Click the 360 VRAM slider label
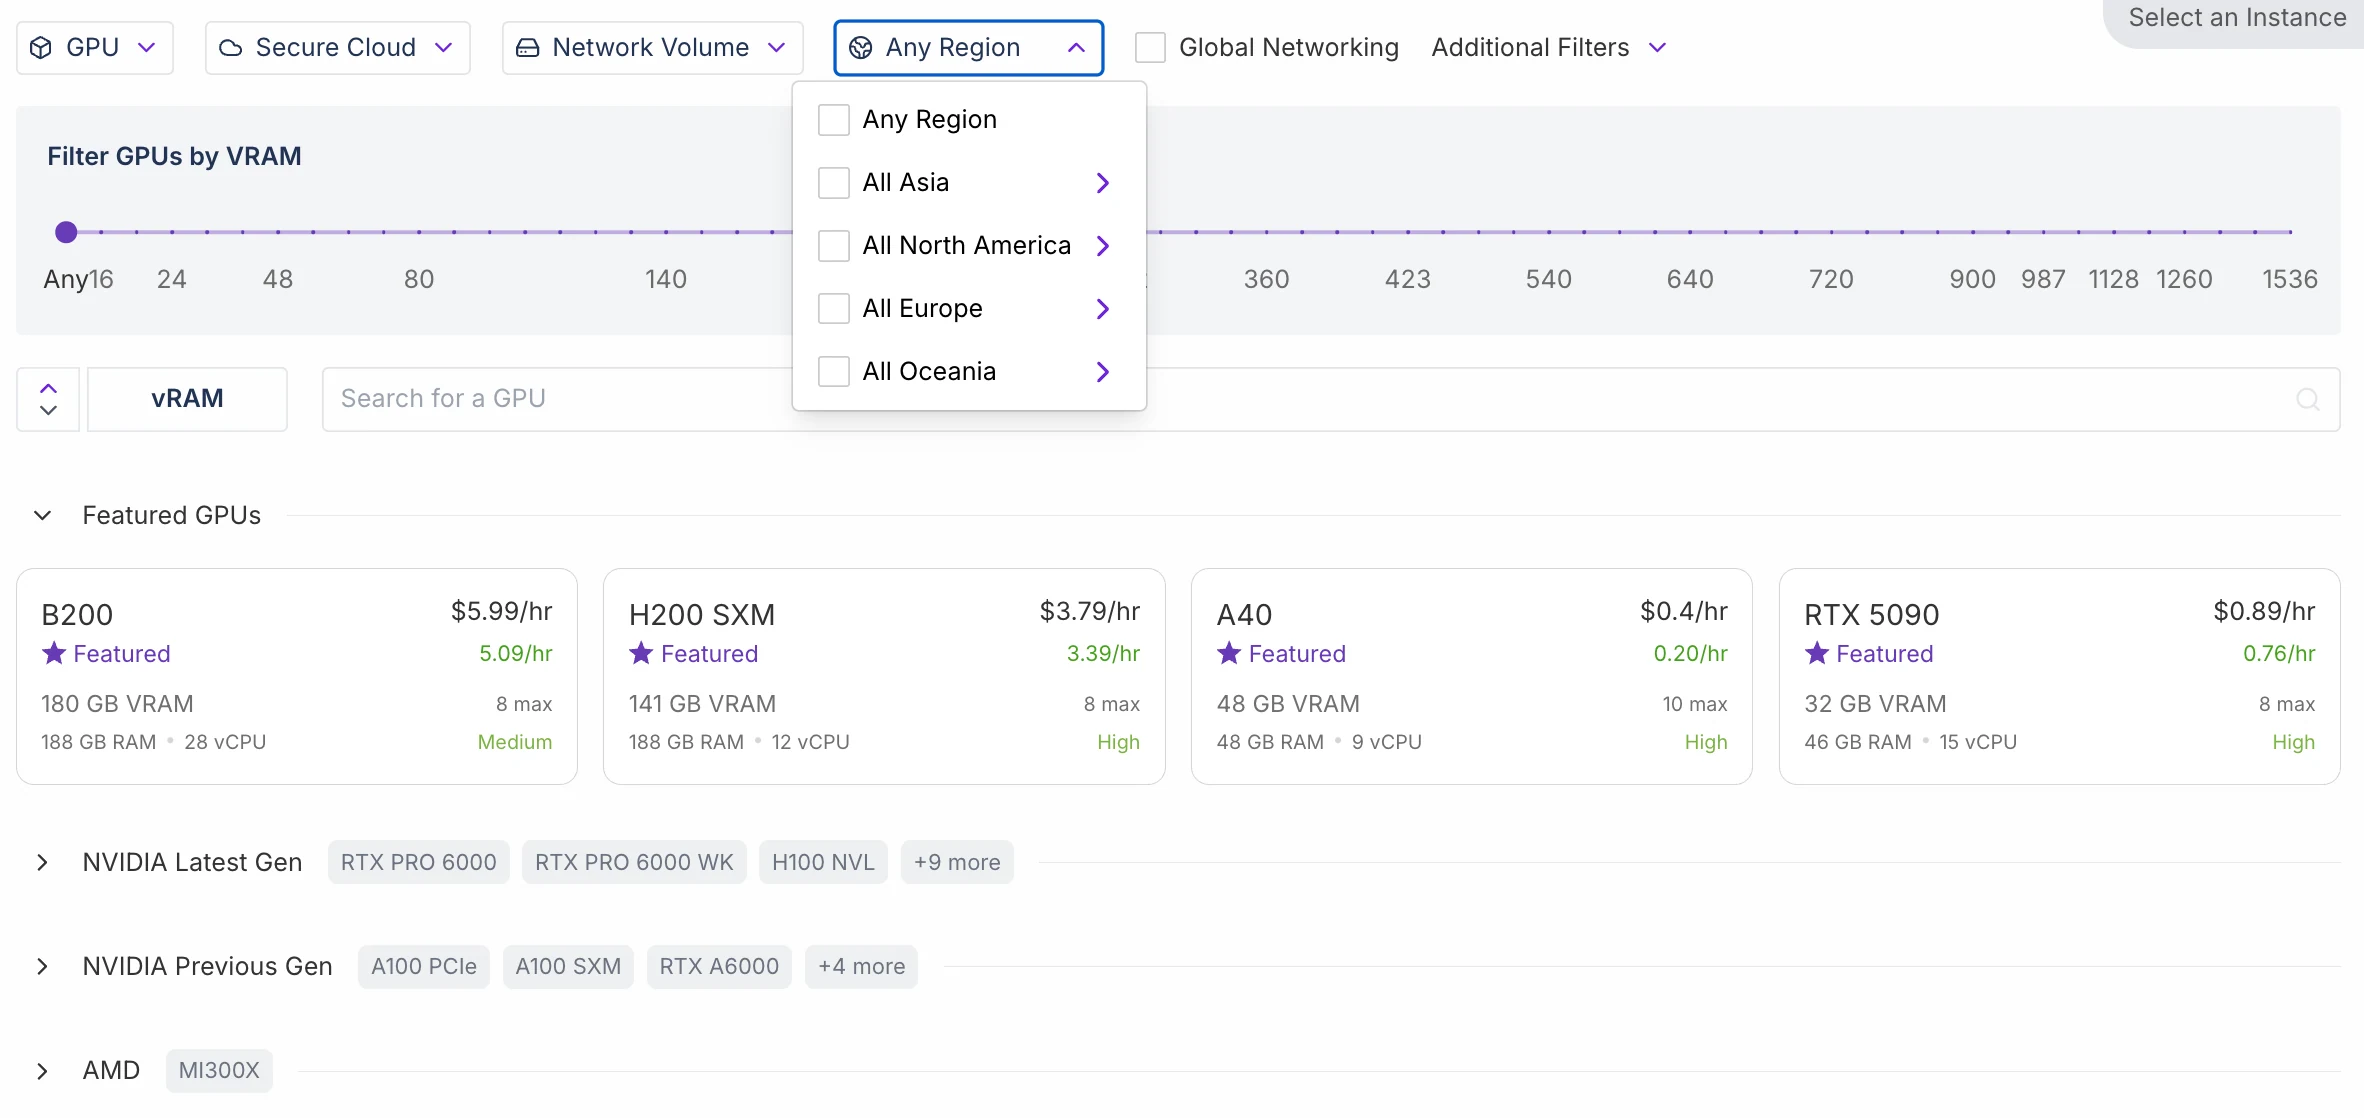Screen dimensions: 2364x1118 pyautogui.click(x=1266, y=280)
